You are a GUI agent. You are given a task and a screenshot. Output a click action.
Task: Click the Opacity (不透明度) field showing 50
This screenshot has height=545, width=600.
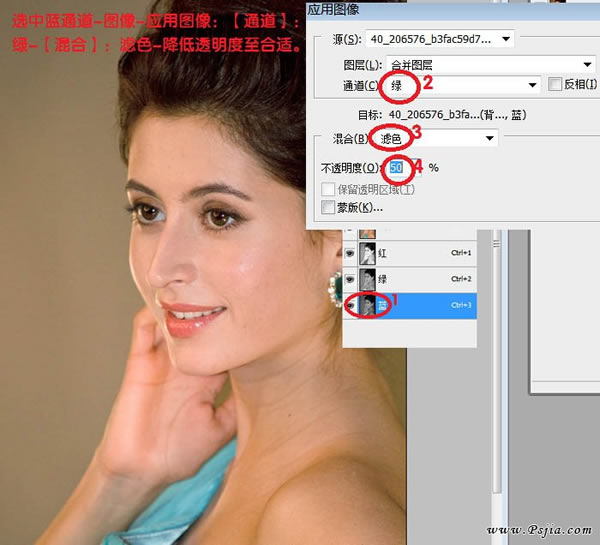pyautogui.click(x=406, y=168)
